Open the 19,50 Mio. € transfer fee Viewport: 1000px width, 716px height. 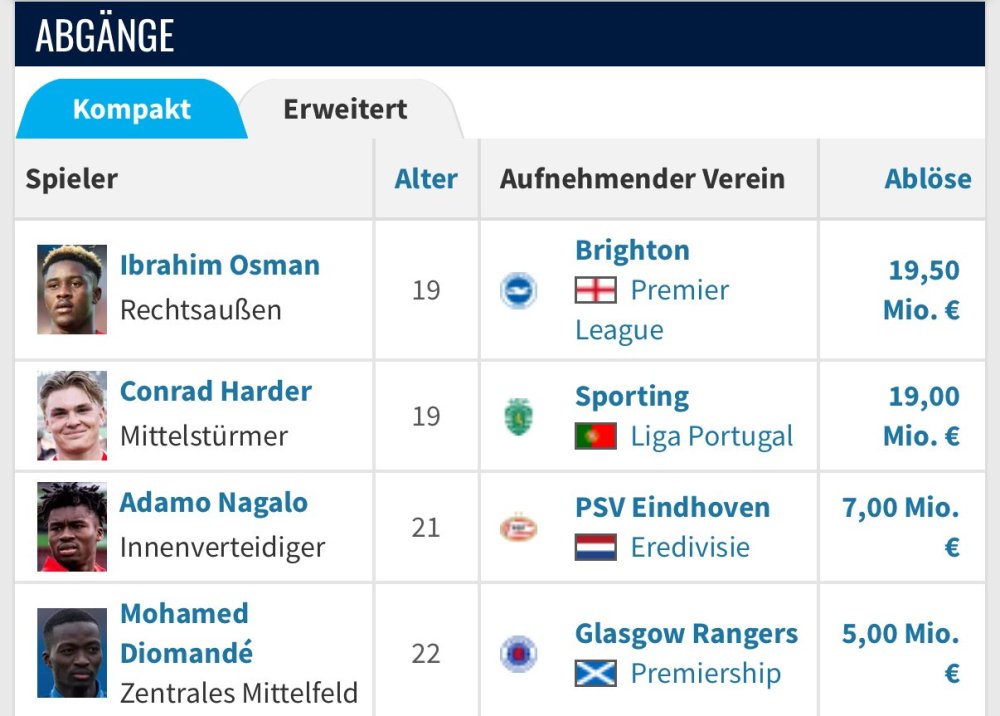922,290
